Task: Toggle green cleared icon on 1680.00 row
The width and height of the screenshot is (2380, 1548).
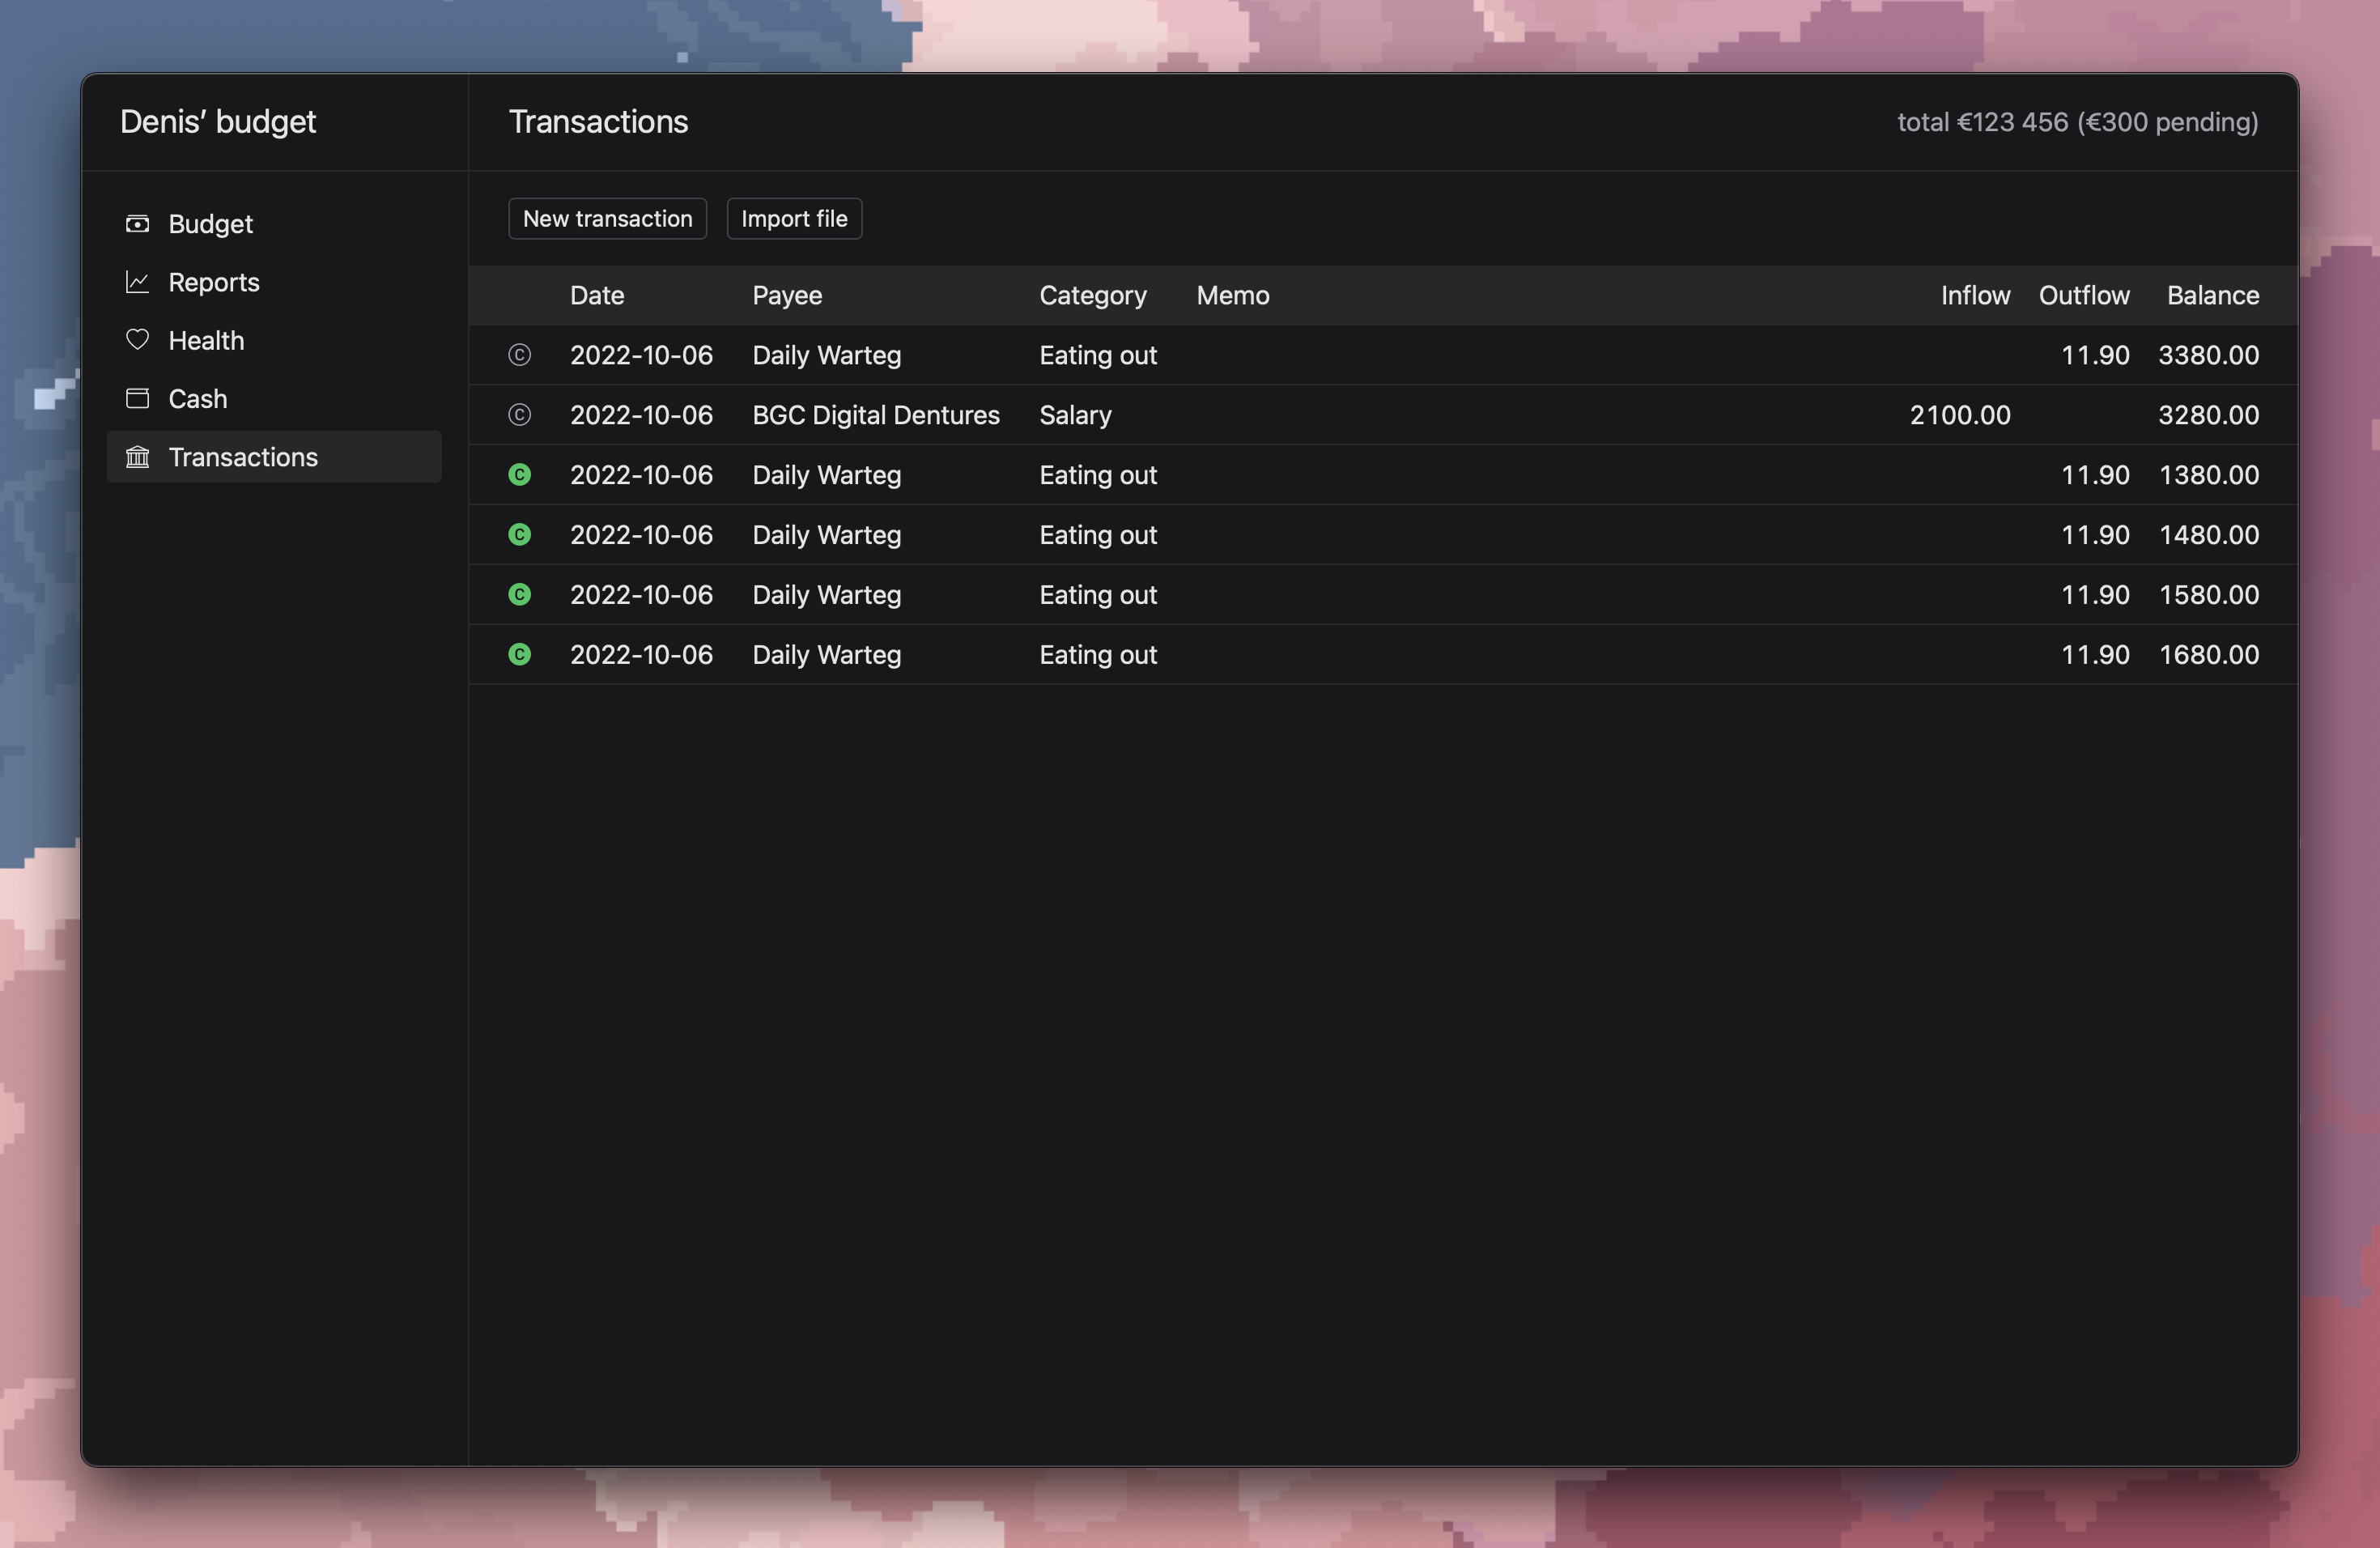Action: click(x=519, y=655)
